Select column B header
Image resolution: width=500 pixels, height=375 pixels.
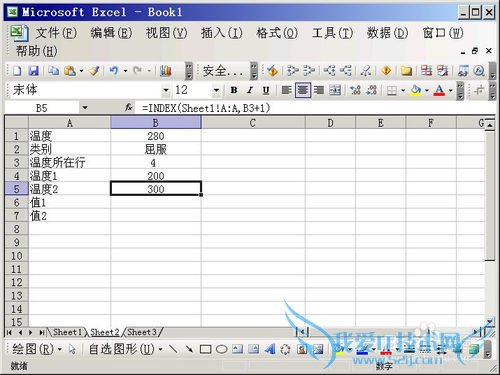[156, 123]
